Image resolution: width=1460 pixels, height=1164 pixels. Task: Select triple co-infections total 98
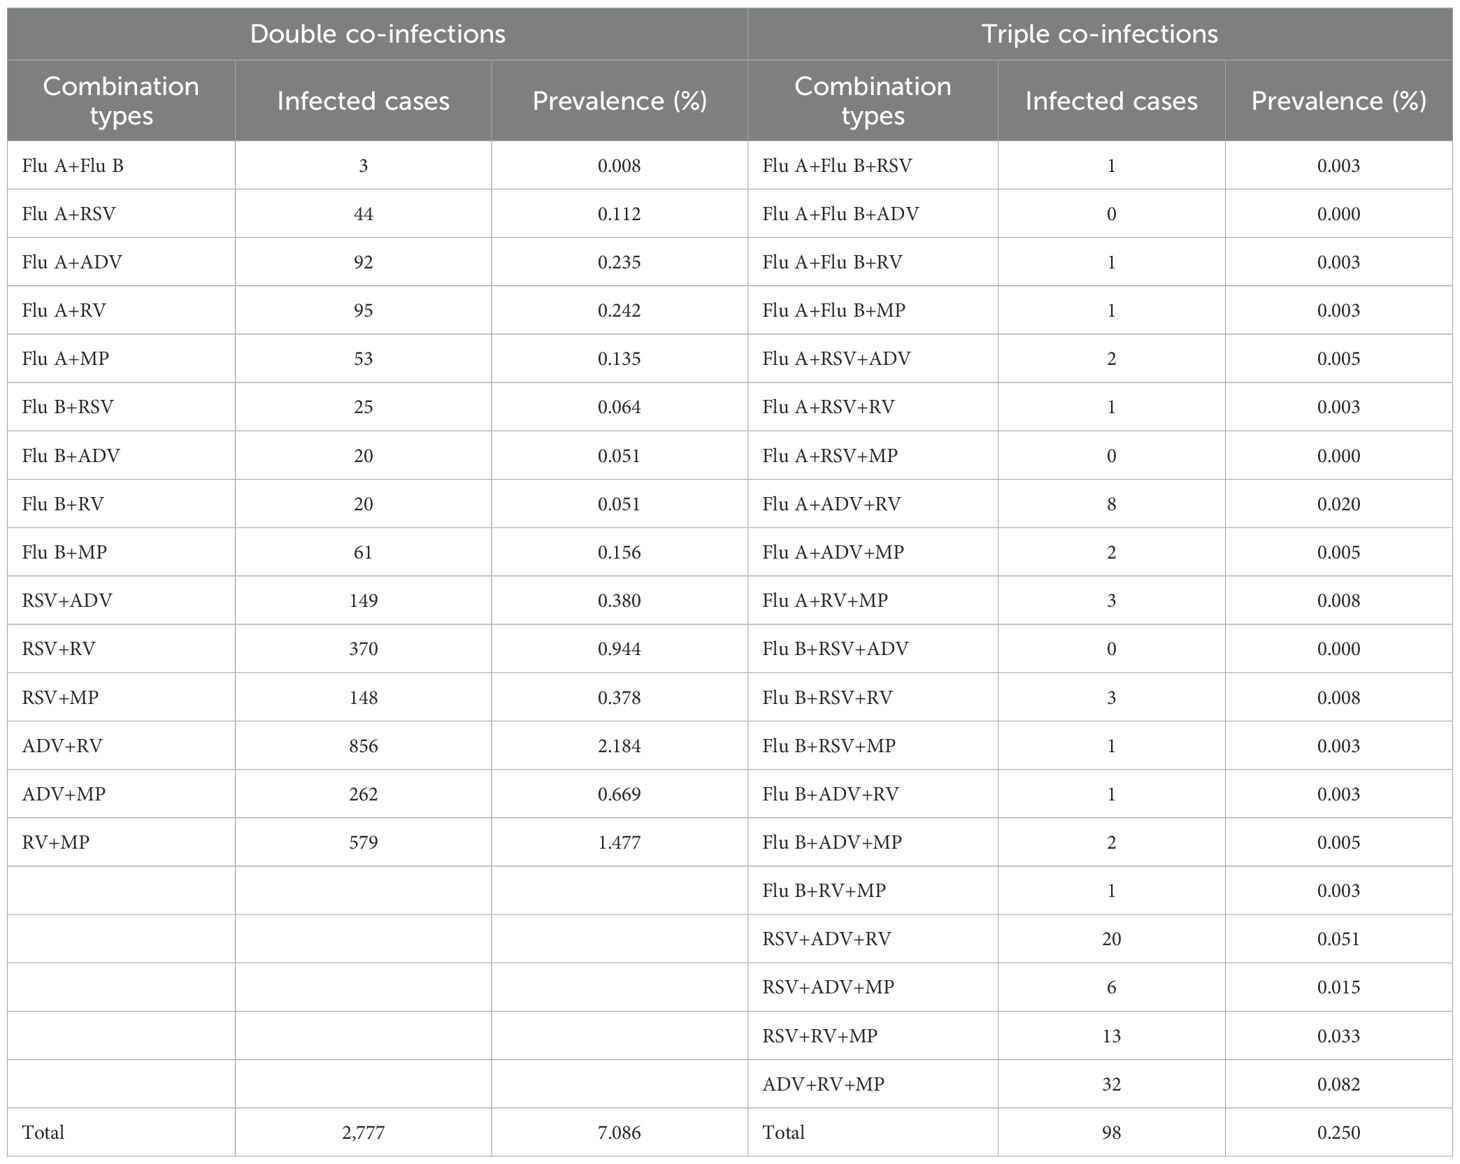coord(1111,1133)
